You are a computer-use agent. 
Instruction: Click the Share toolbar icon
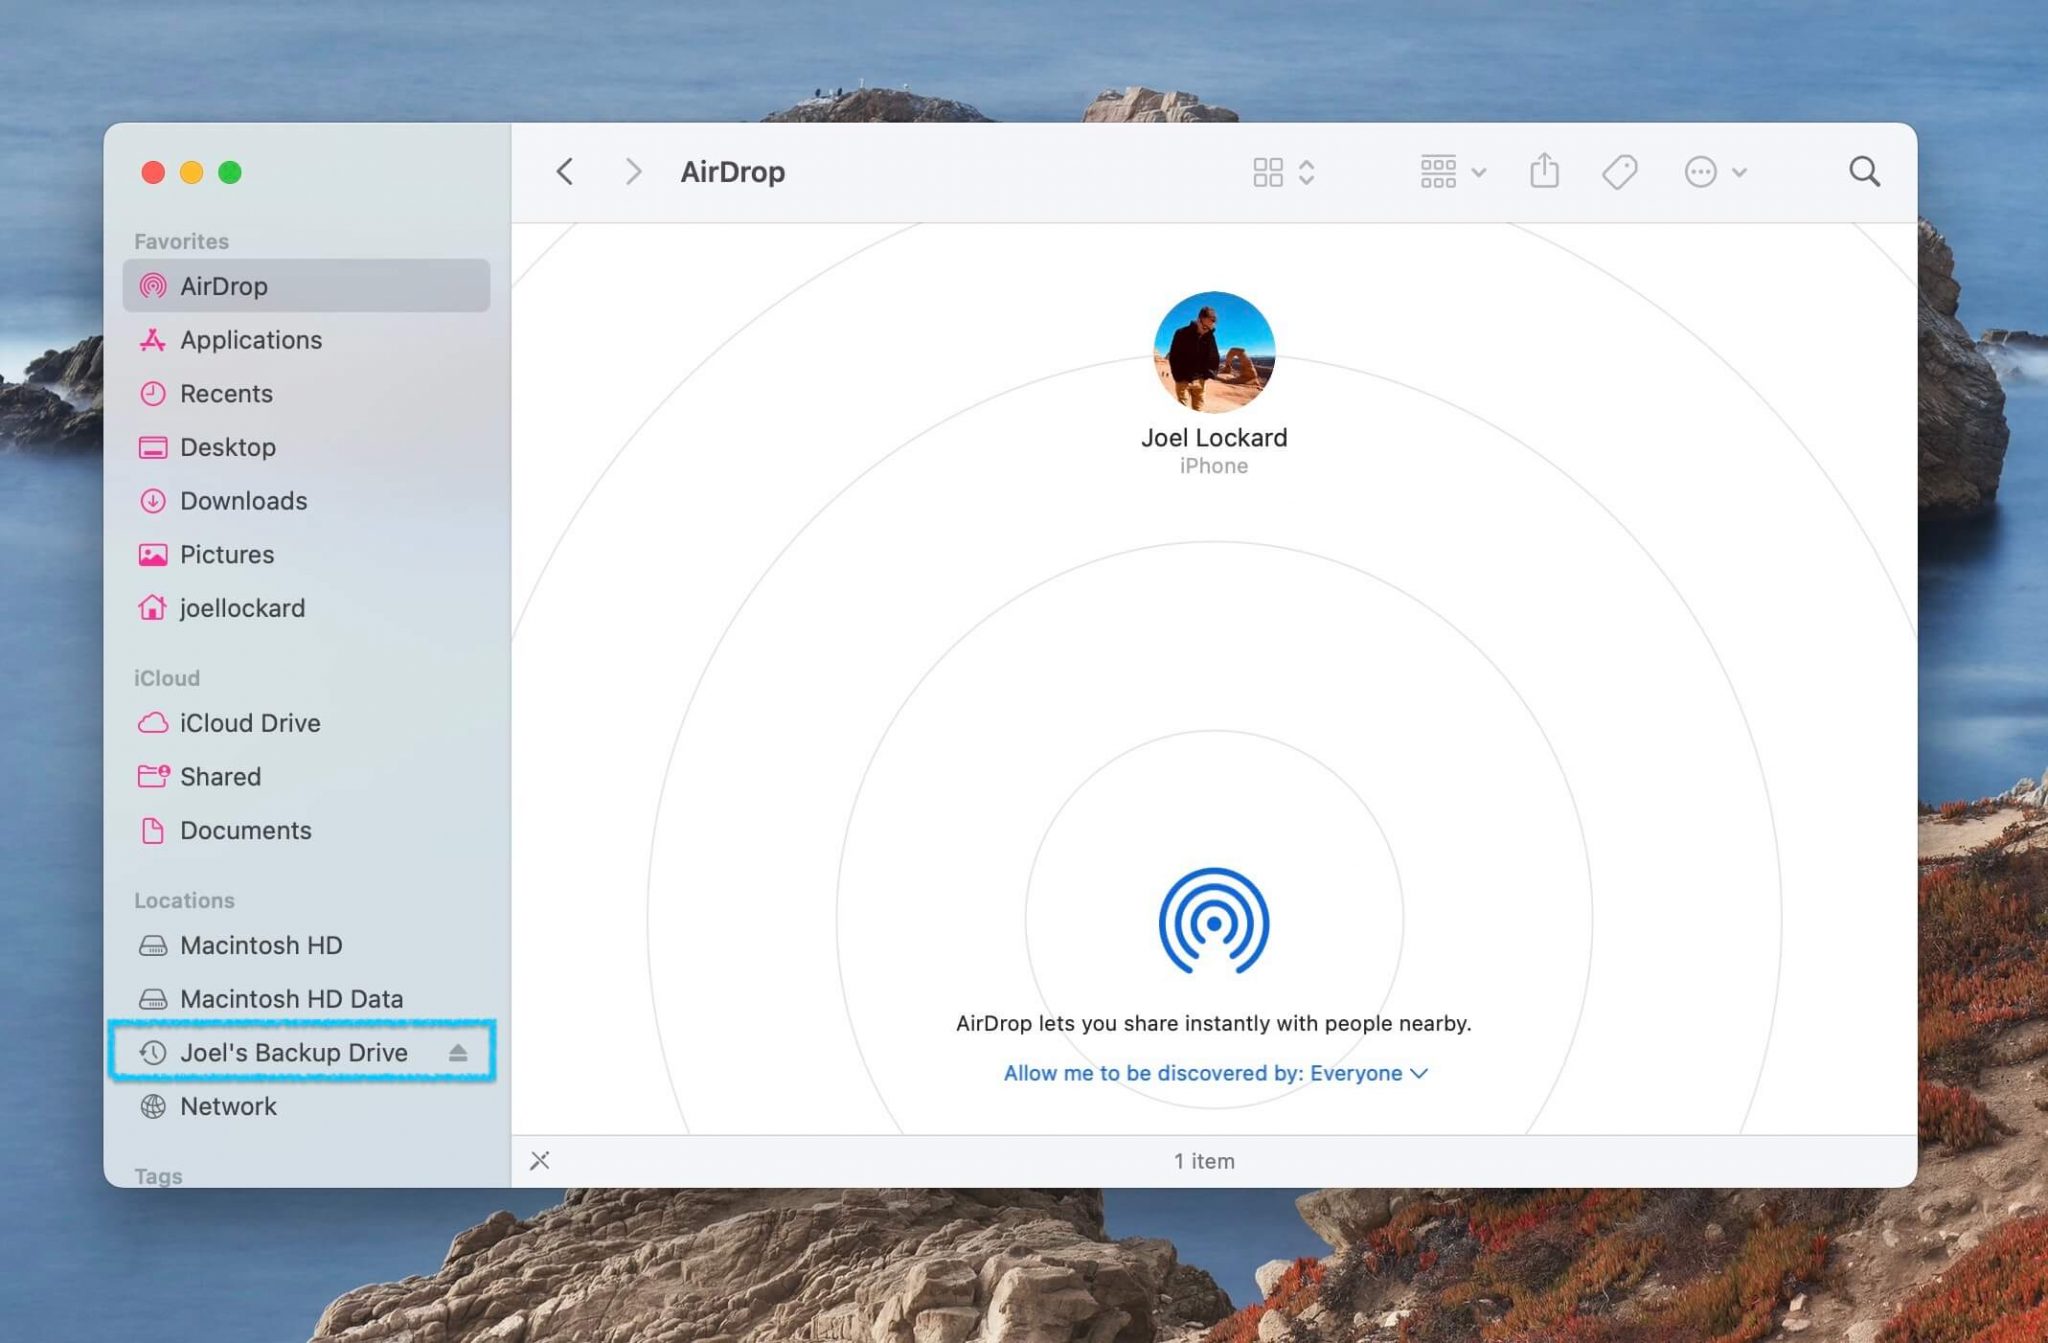(1544, 171)
